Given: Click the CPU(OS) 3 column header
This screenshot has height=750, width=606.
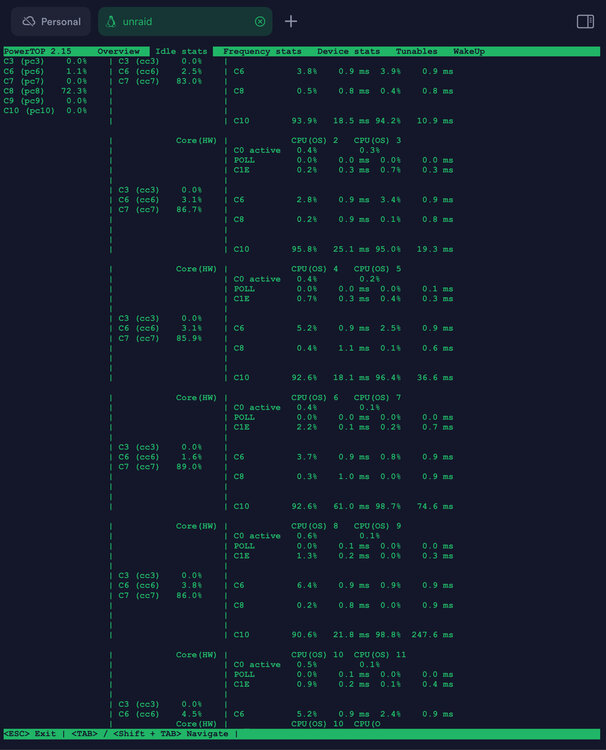Looking at the screenshot, I should (x=377, y=141).
